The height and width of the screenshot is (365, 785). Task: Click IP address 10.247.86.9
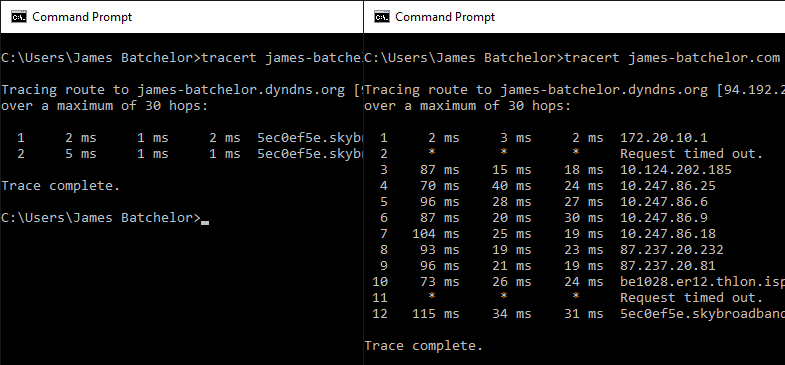coord(664,218)
